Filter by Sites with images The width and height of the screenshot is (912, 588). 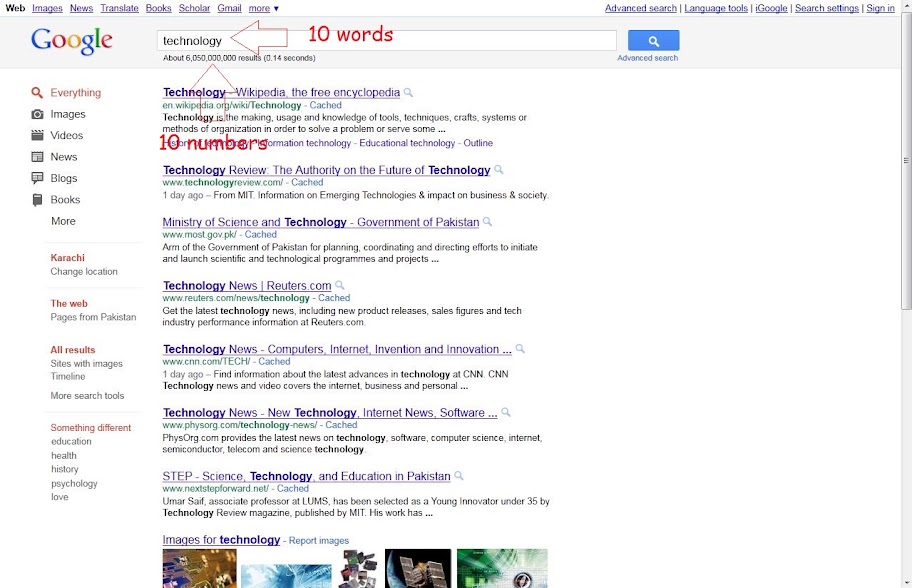pyautogui.click(x=87, y=364)
